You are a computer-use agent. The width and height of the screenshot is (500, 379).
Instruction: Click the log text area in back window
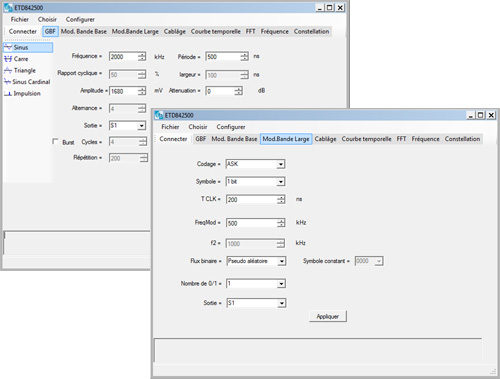[77, 243]
